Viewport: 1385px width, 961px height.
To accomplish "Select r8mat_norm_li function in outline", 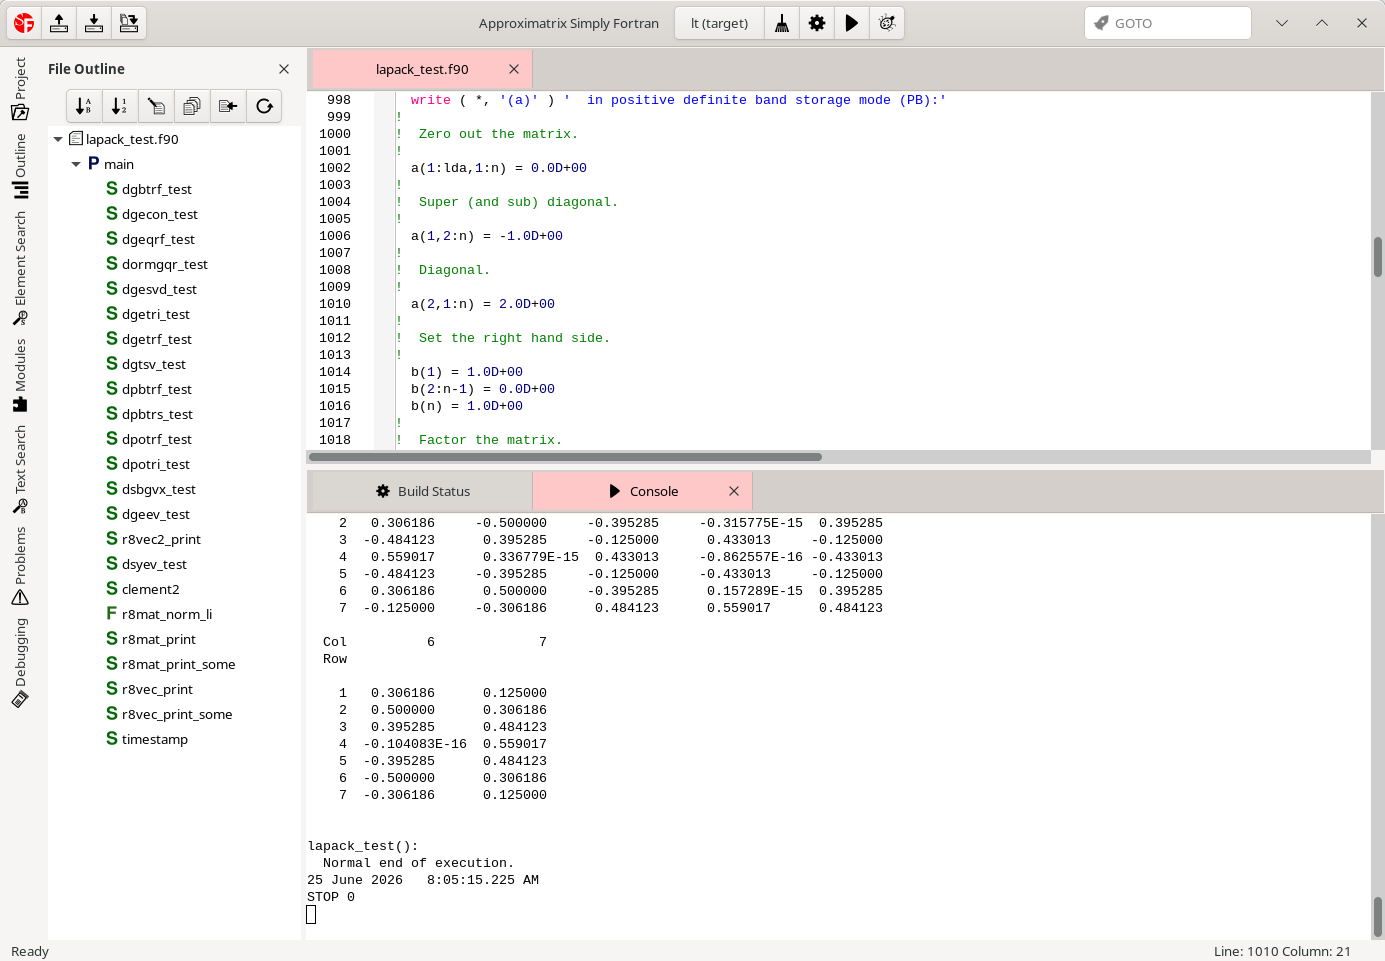I will point(166,614).
